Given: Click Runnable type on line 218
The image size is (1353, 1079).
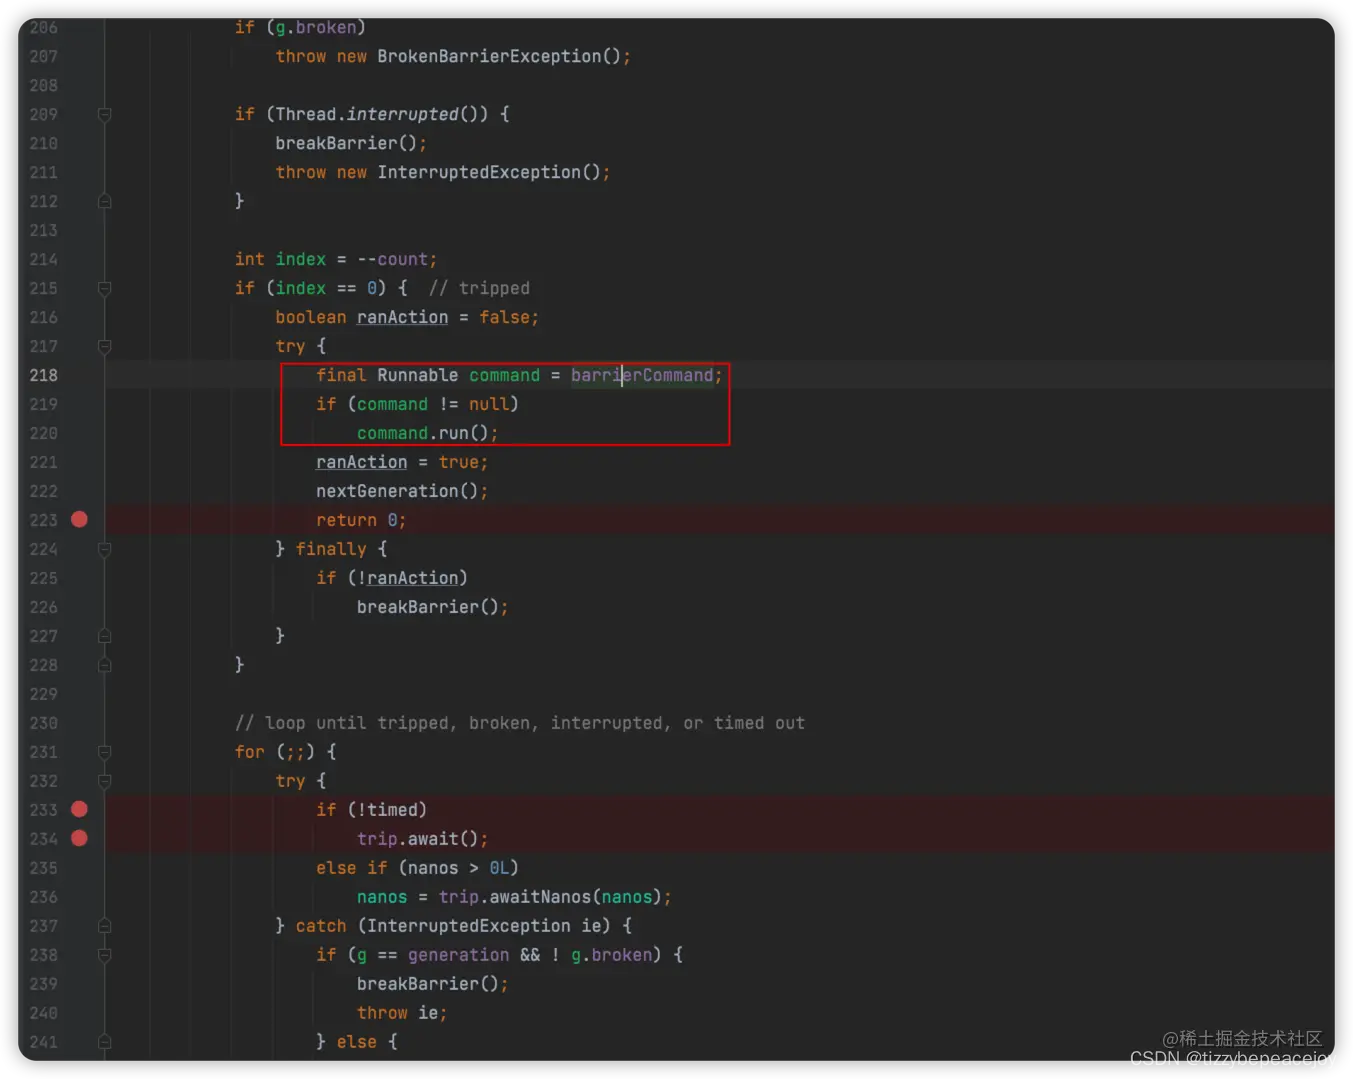Looking at the screenshot, I should [417, 375].
